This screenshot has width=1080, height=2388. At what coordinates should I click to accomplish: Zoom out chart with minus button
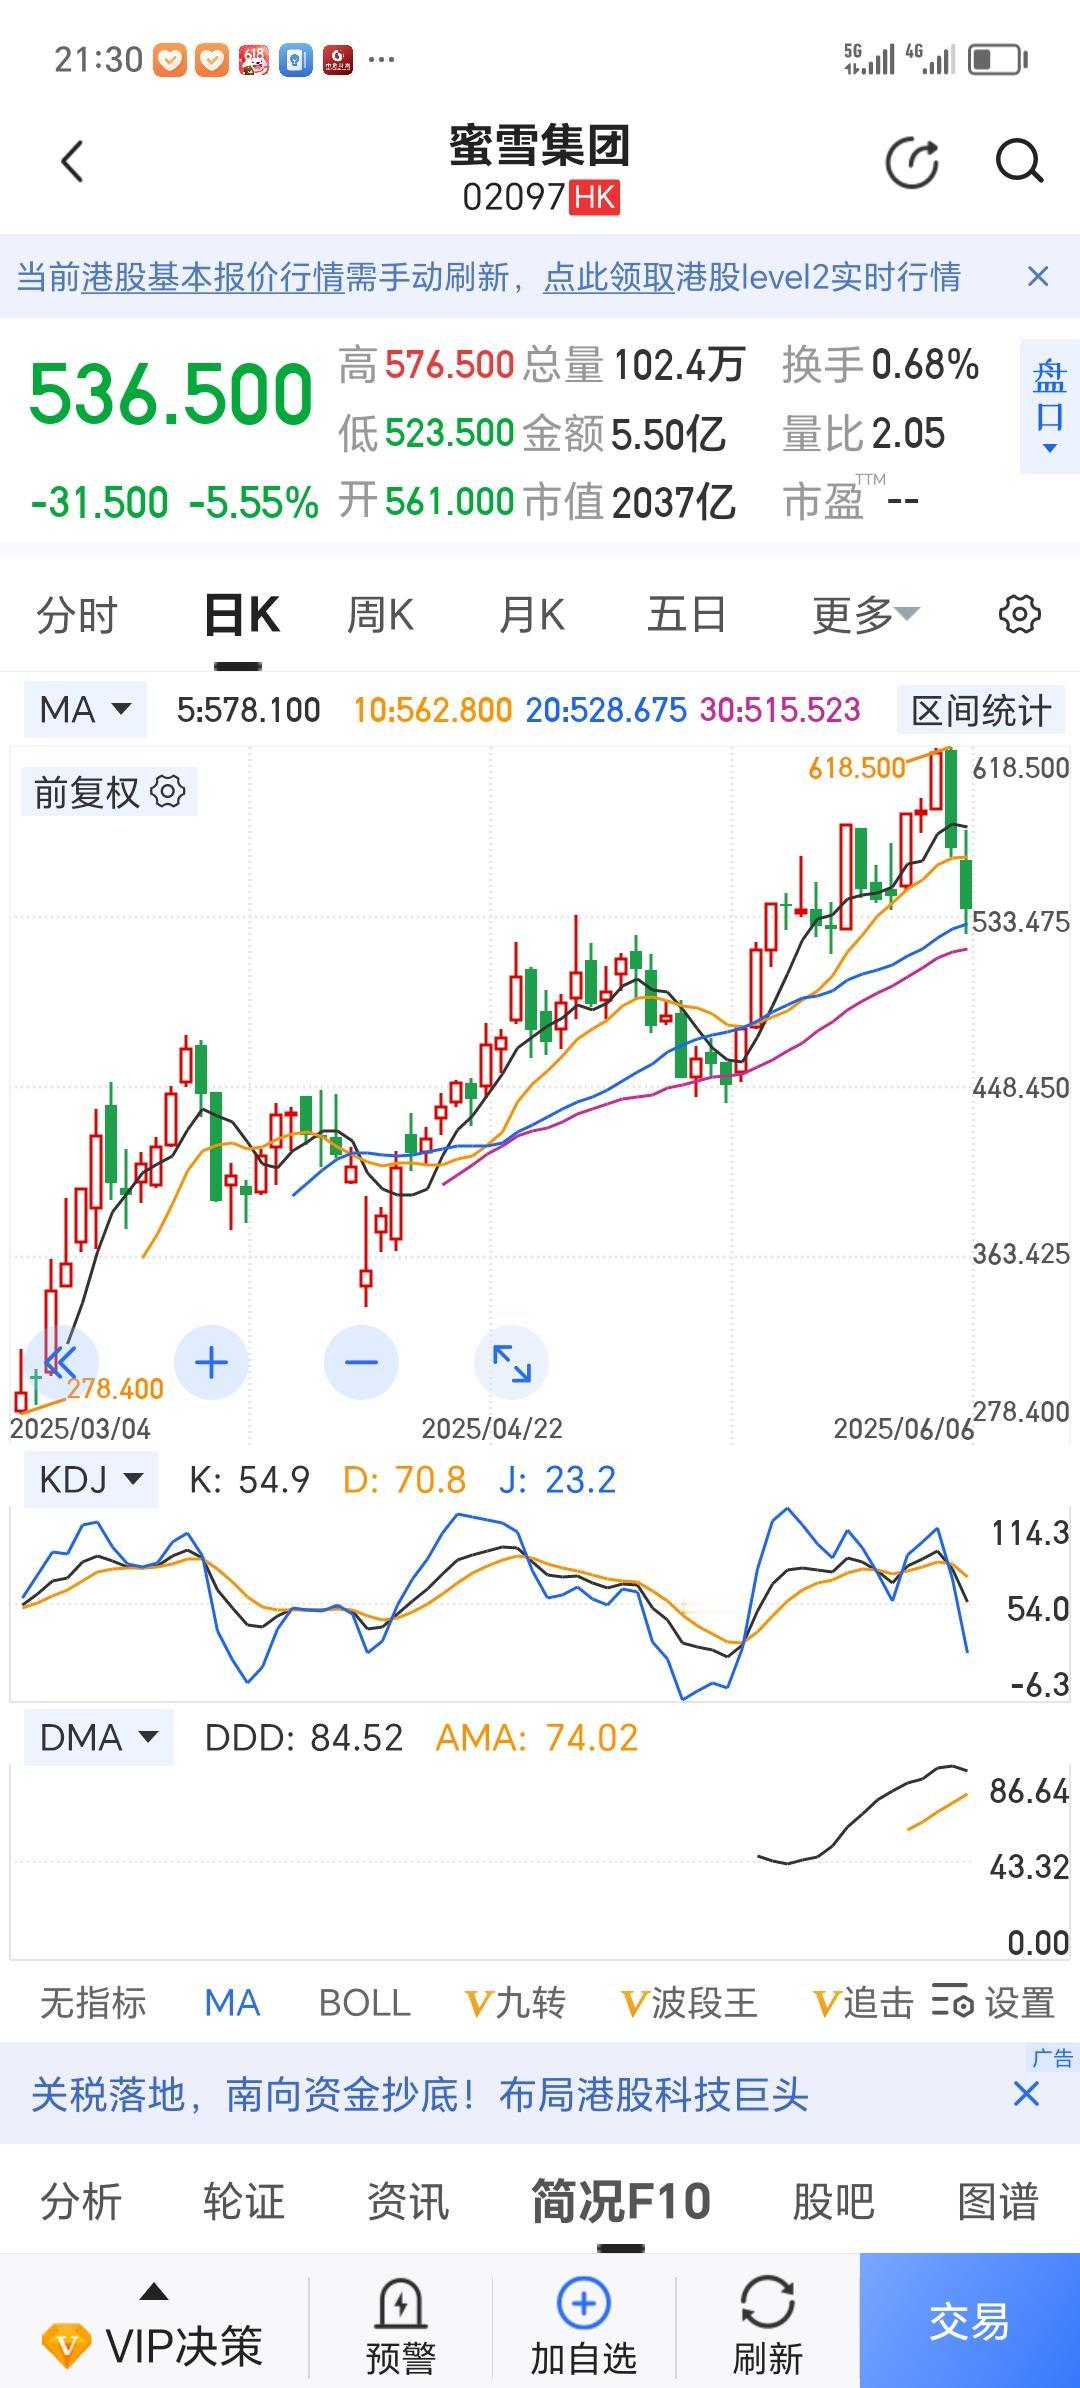(x=361, y=1362)
